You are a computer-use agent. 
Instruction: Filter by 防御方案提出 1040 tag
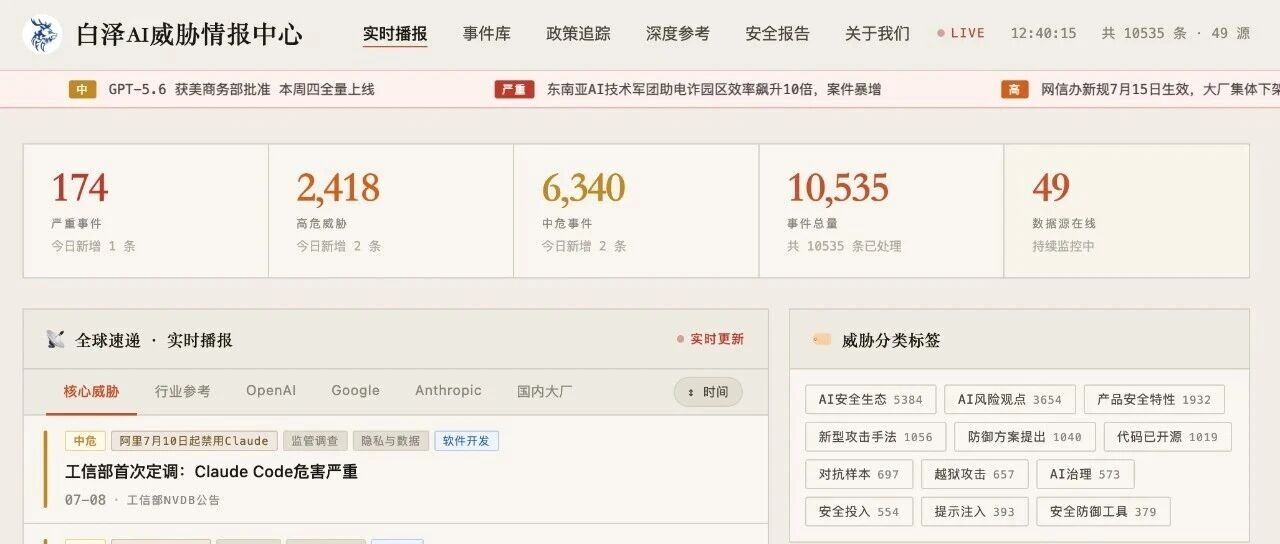click(x=1024, y=437)
